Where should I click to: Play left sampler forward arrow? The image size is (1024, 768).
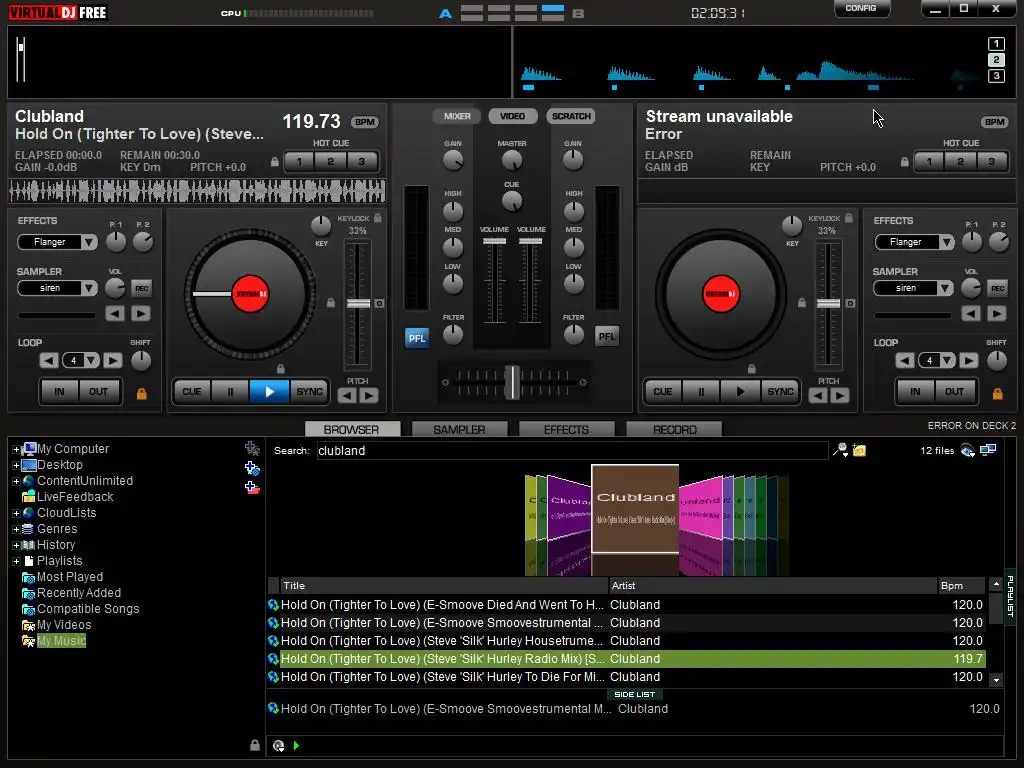click(x=140, y=314)
